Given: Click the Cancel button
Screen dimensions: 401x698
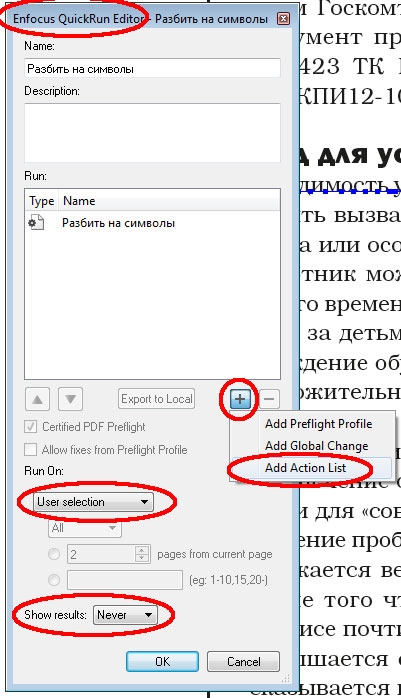Looking at the screenshot, I should click(x=243, y=661).
